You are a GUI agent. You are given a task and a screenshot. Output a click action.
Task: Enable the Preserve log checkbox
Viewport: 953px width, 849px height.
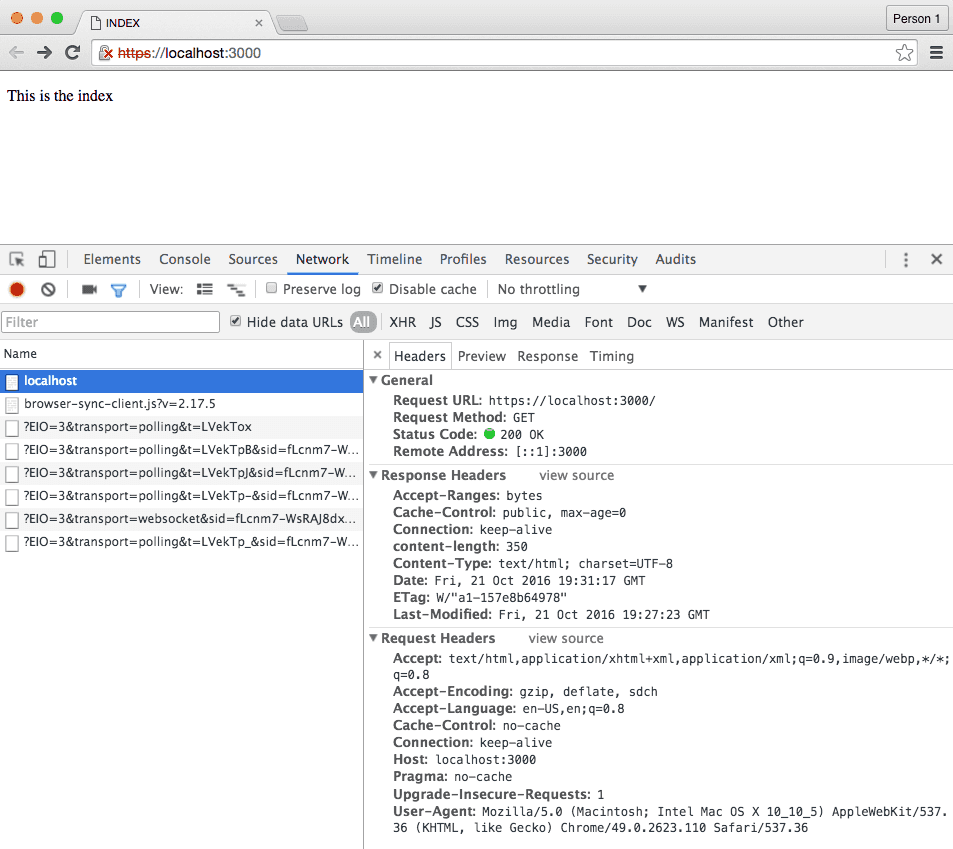[x=271, y=289]
